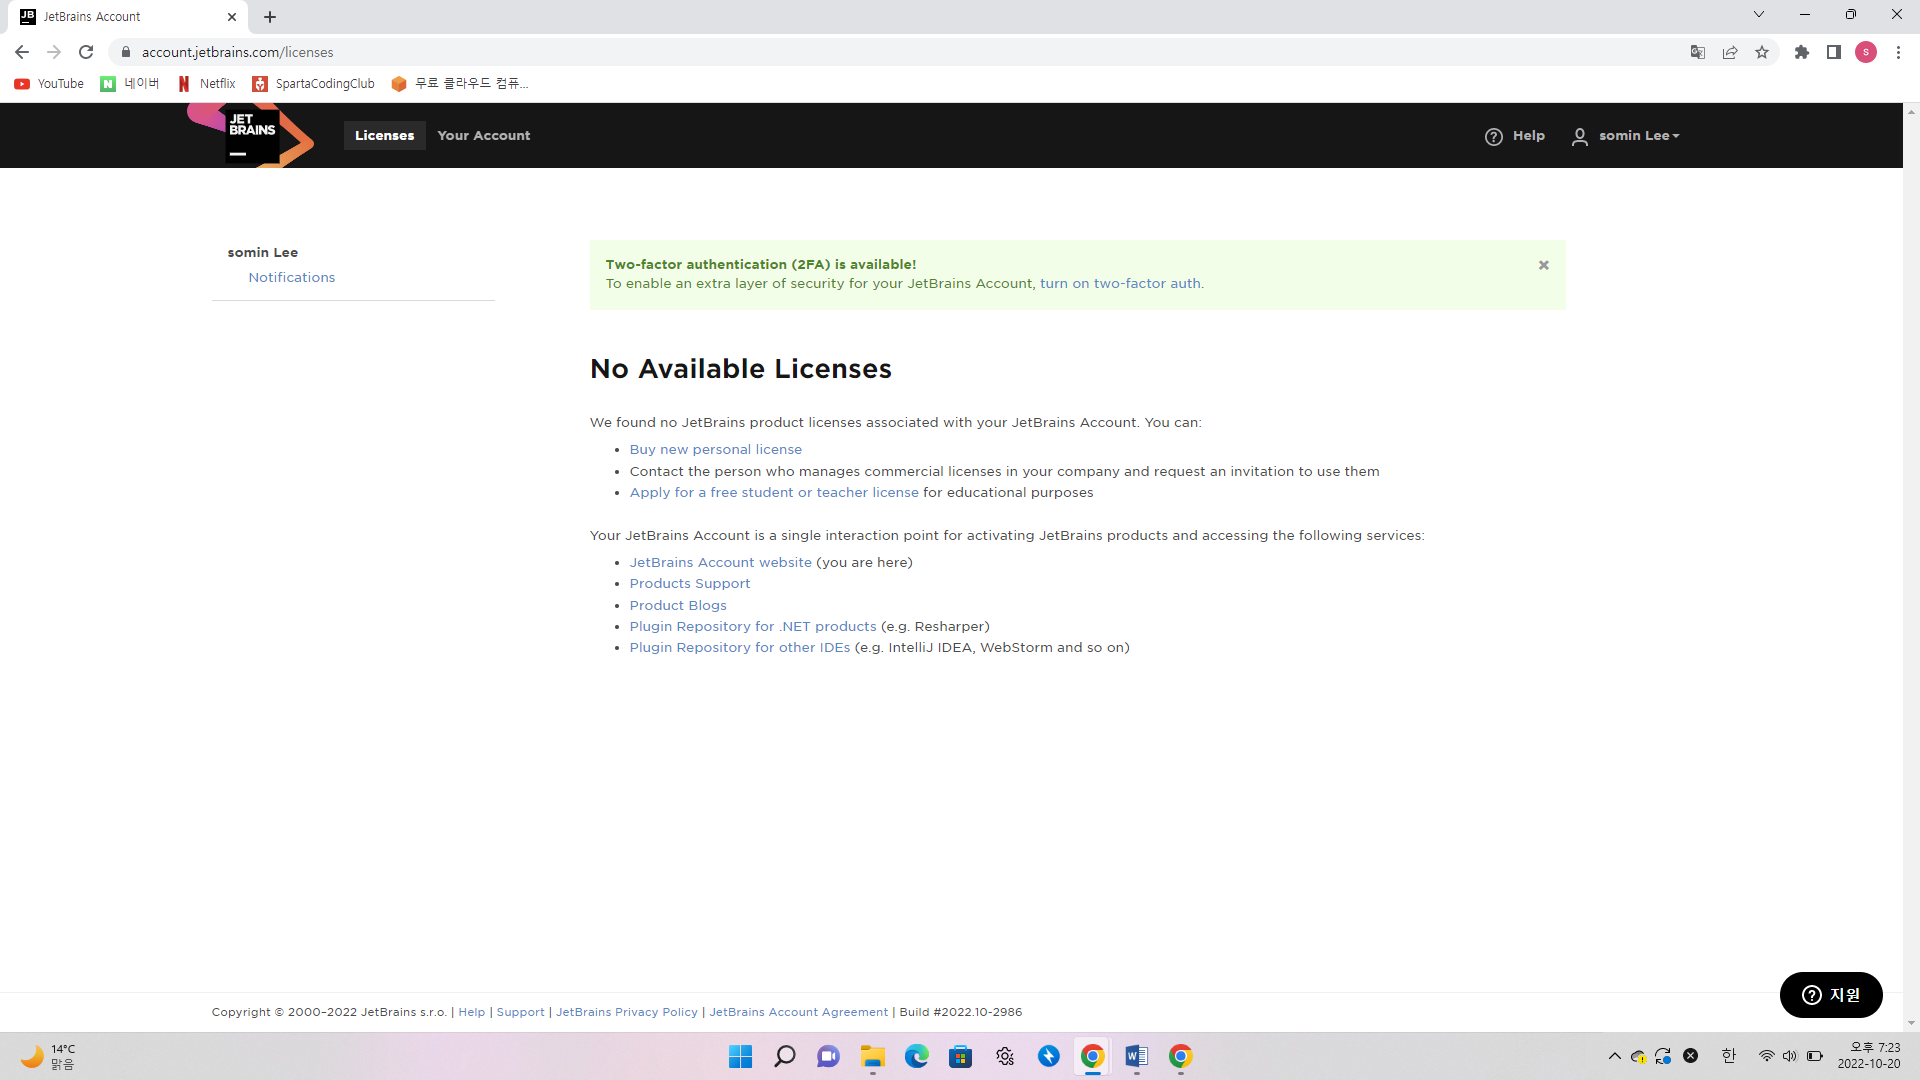Open the SpartaCodingClub bookmark
1920x1080 pixels.
pos(313,84)
